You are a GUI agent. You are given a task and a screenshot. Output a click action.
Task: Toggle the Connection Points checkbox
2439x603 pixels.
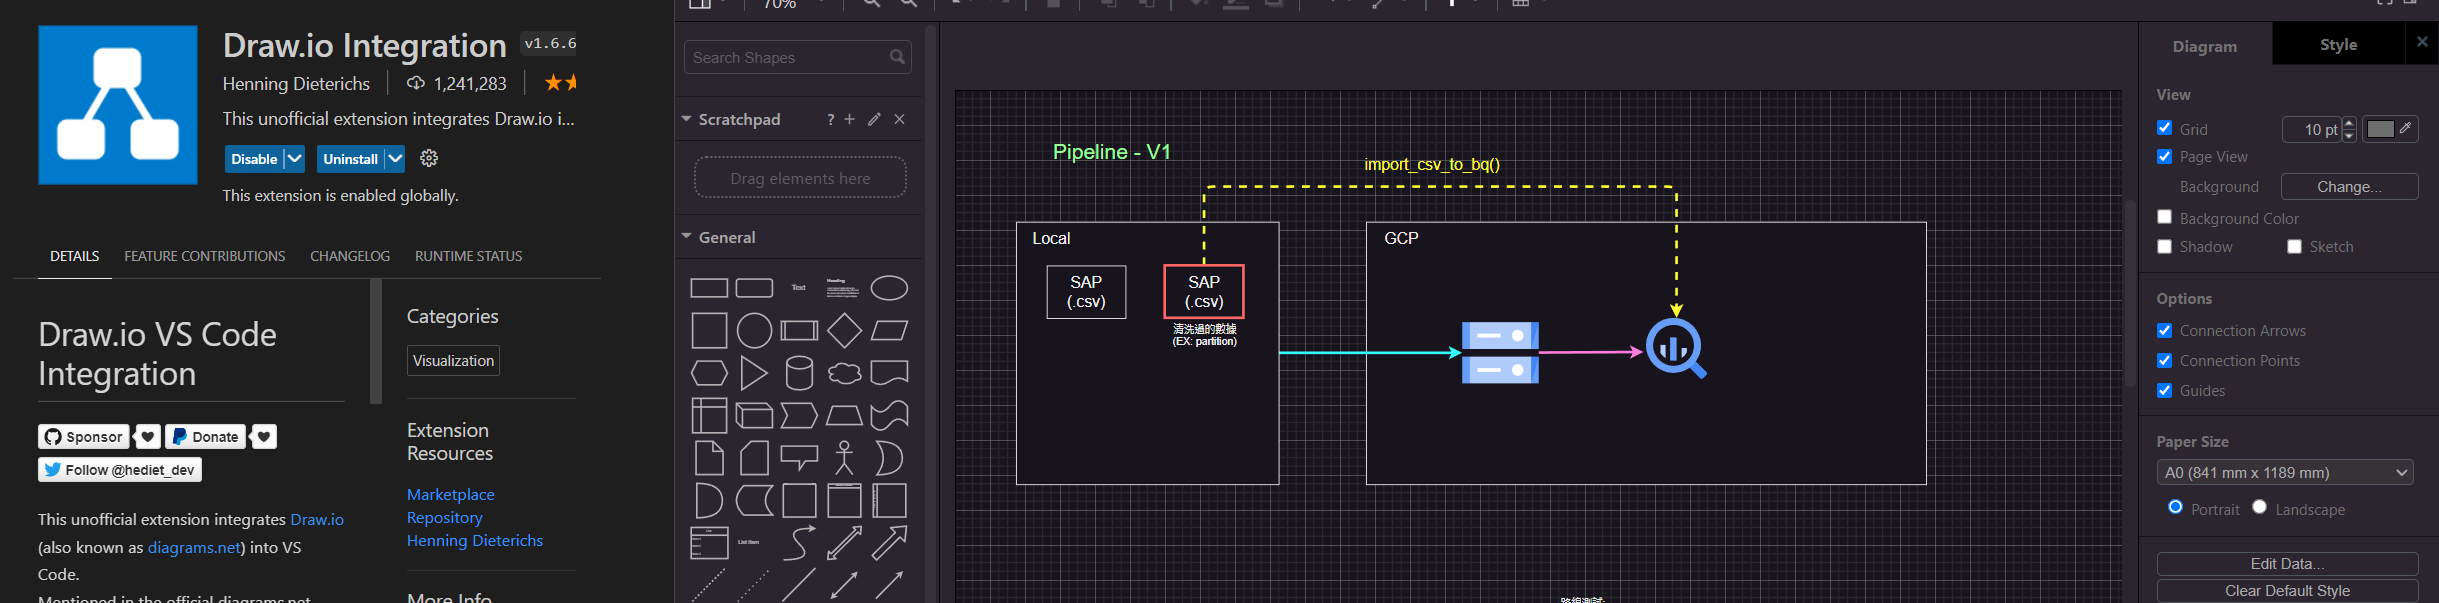(x=2164, y=360)
